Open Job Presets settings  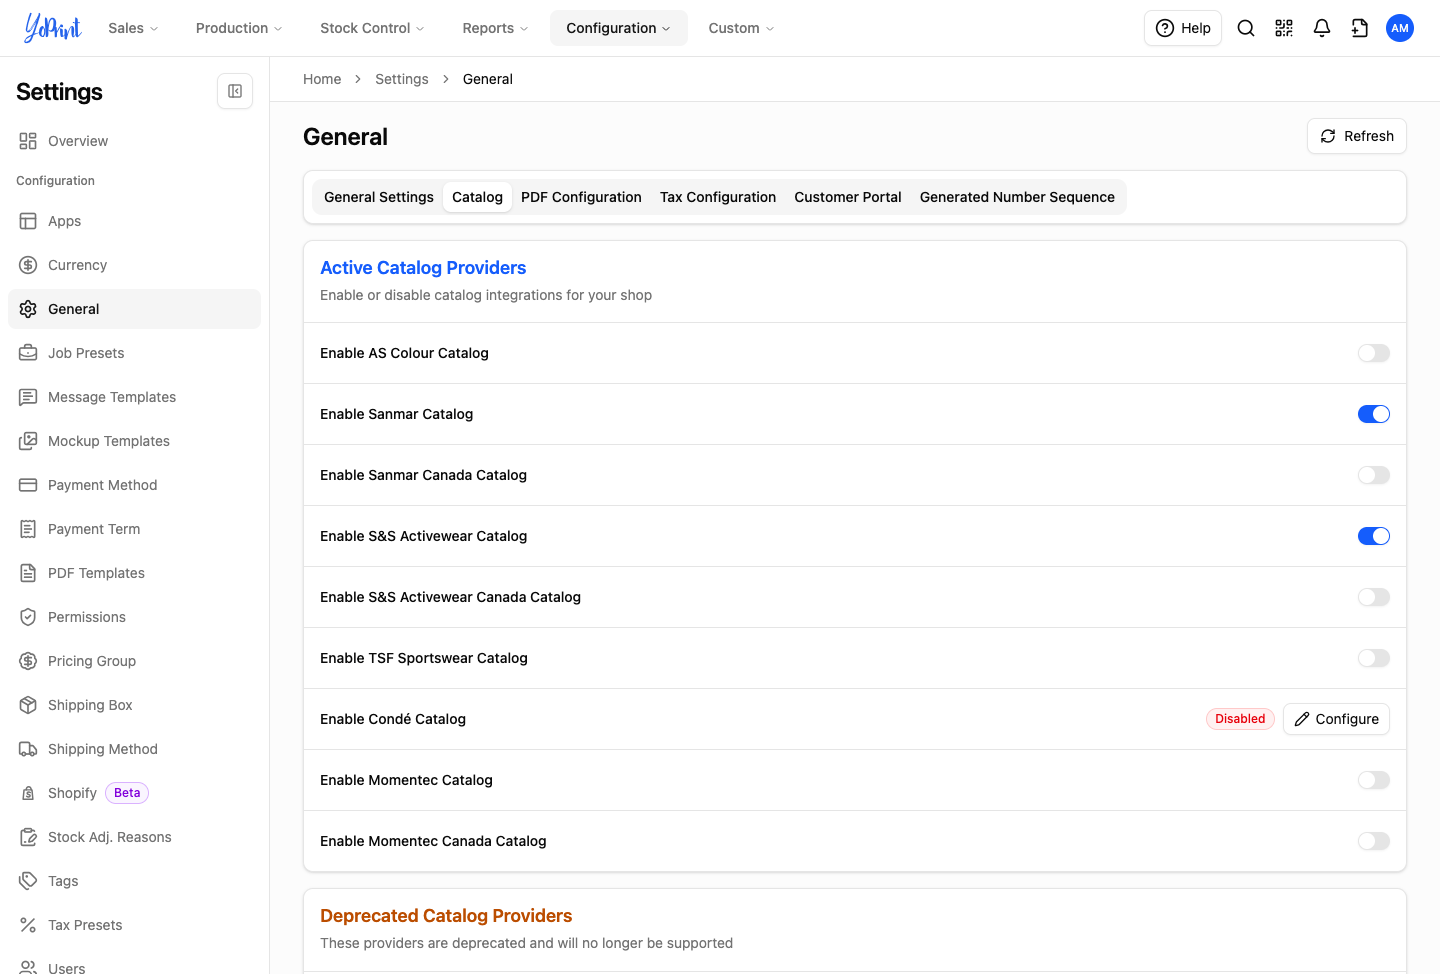click(x=134, y=353)
